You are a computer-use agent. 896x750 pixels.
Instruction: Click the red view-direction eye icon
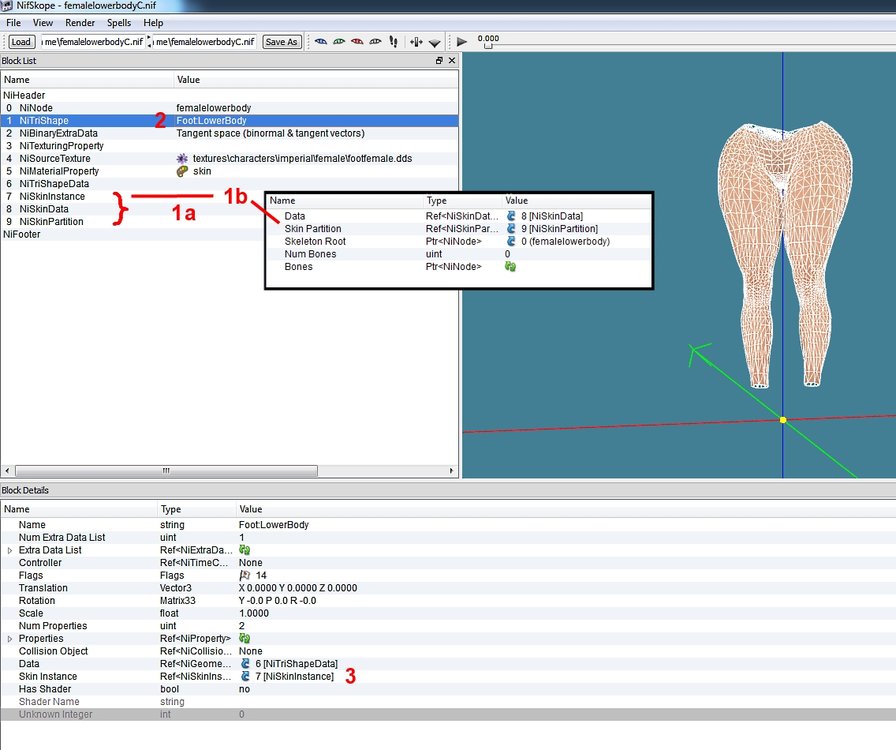357,42
